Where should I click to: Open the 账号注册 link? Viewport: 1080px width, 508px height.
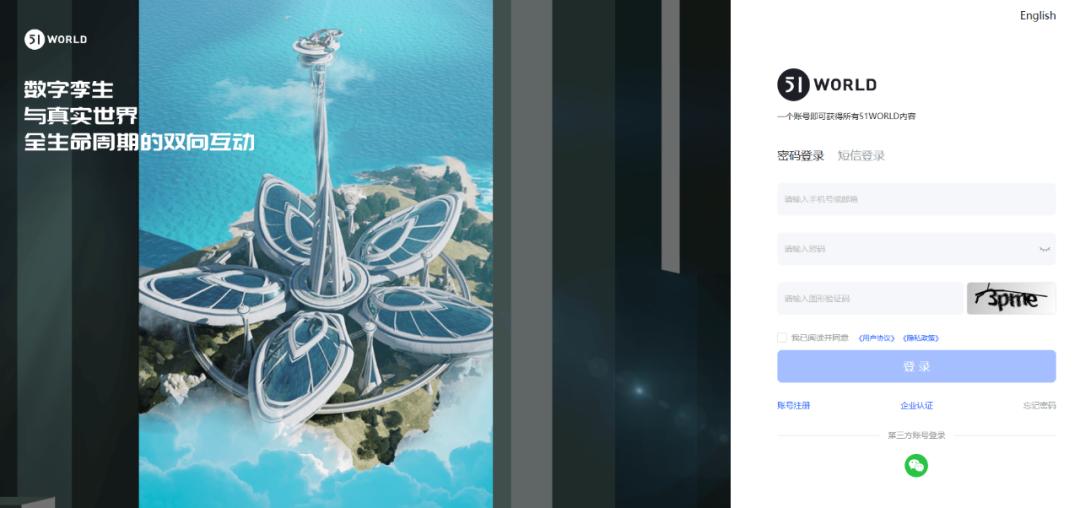click(x=793, y=405)
